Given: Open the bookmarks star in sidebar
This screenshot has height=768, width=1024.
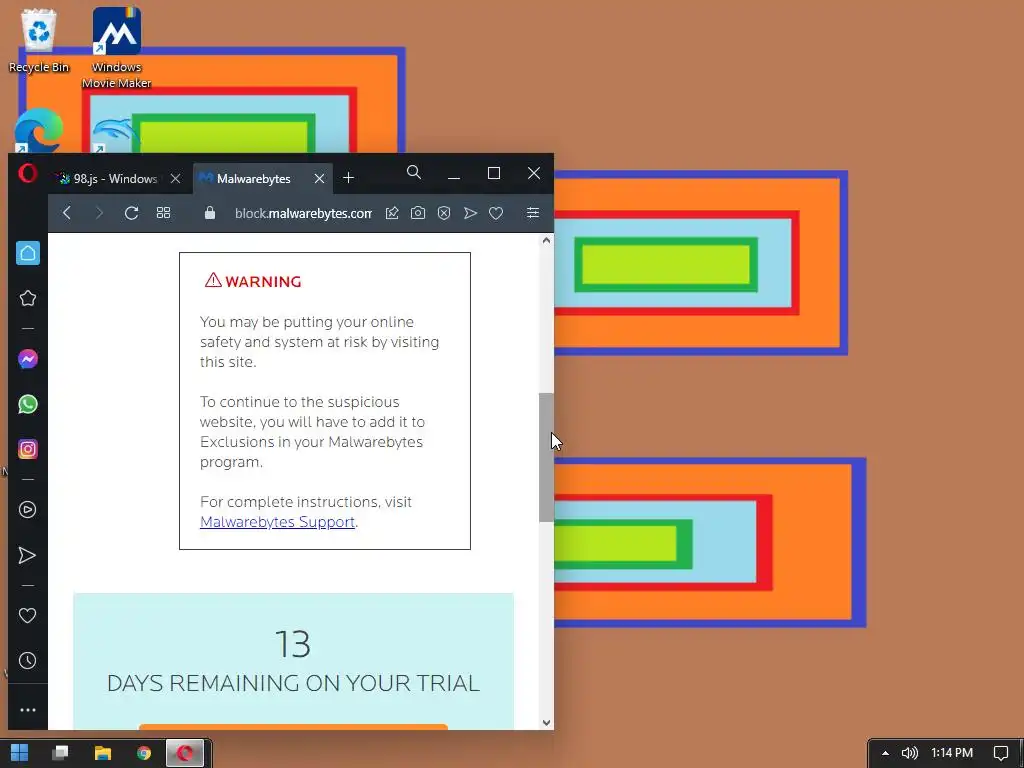Looking at the screenshot, I should (x=27, y=298).
